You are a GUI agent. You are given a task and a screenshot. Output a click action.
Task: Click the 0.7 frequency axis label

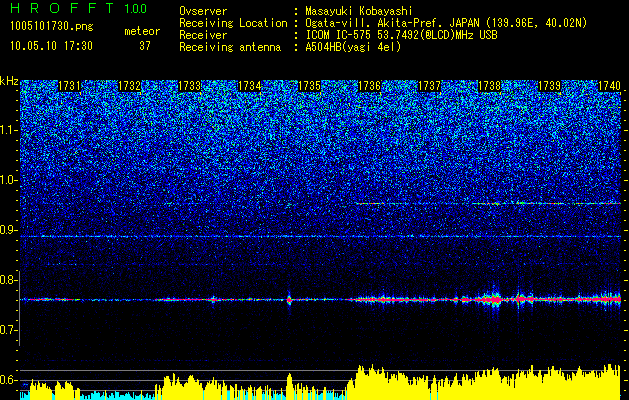click(9, 330)
